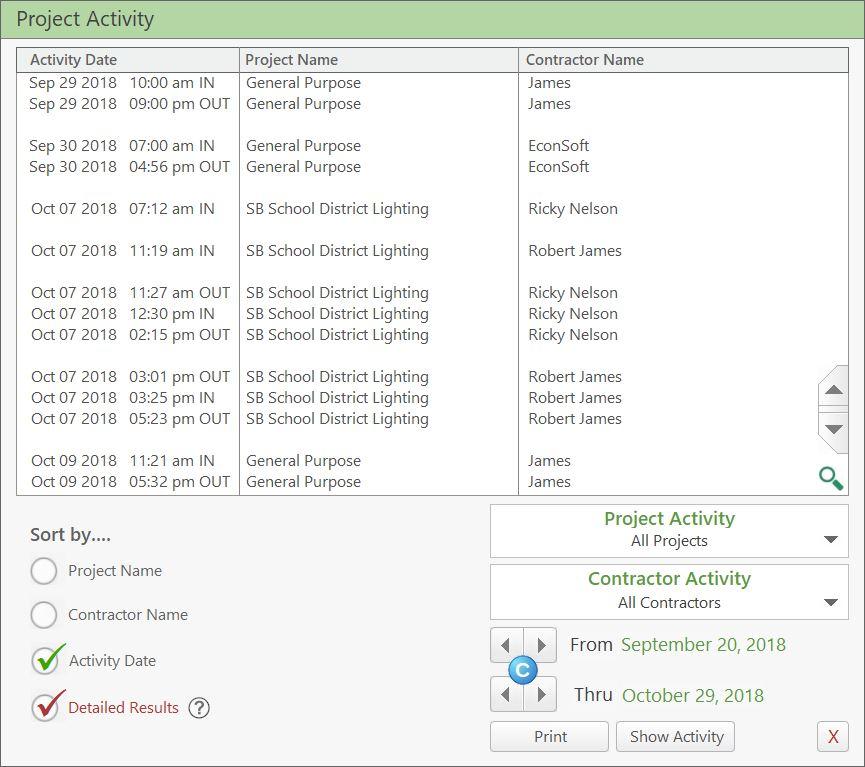Viewport: 865px width, 767px height.
Task: Click the Contractor Name column header
Action: coord(684,60)
